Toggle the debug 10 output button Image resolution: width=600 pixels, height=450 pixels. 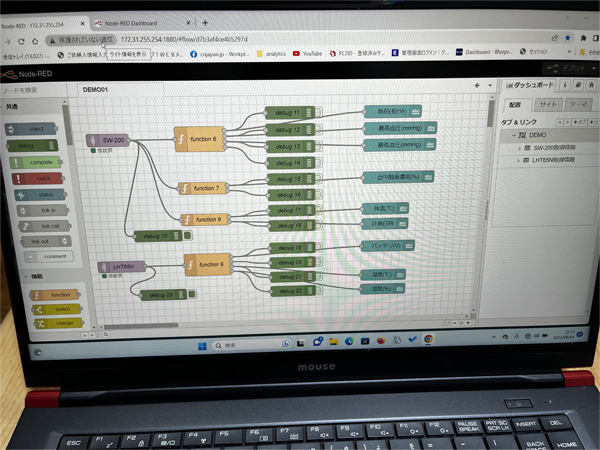[188, 235]
